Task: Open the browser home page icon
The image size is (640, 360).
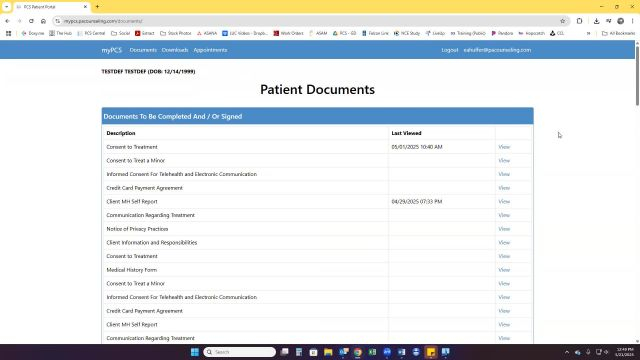Action: (x=43, y=21)
